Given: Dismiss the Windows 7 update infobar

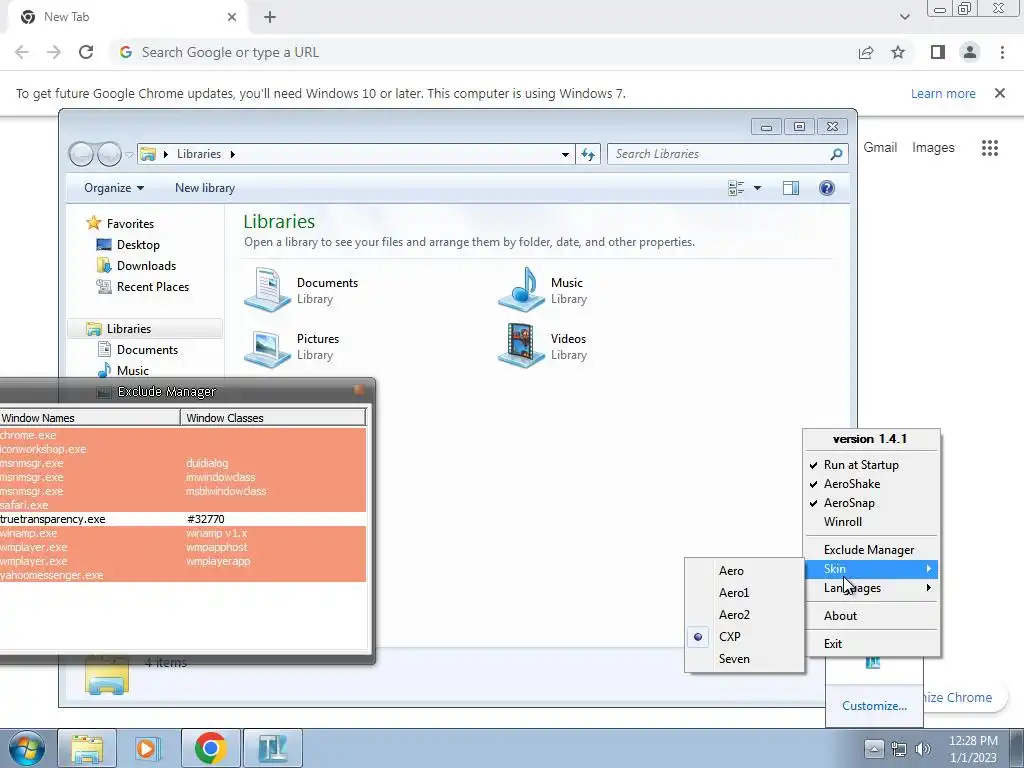Looking at the screenshot, I should (x=1000, y=93).
